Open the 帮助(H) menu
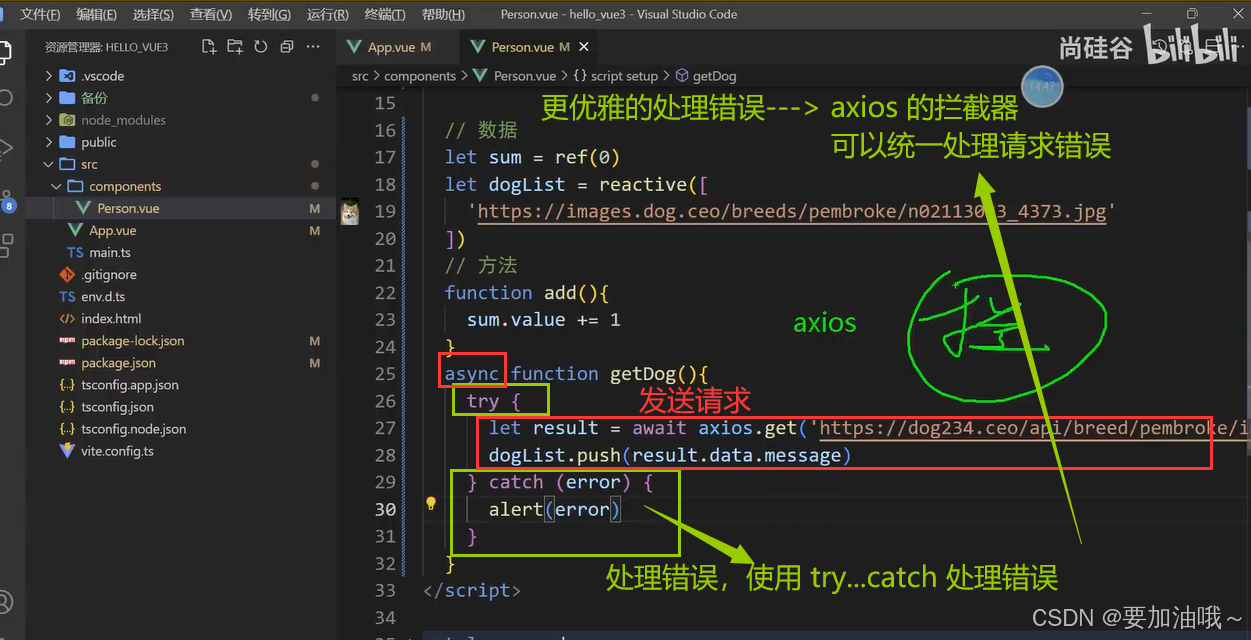This screenshot has height=640, width=1251. tap(443, 14)
